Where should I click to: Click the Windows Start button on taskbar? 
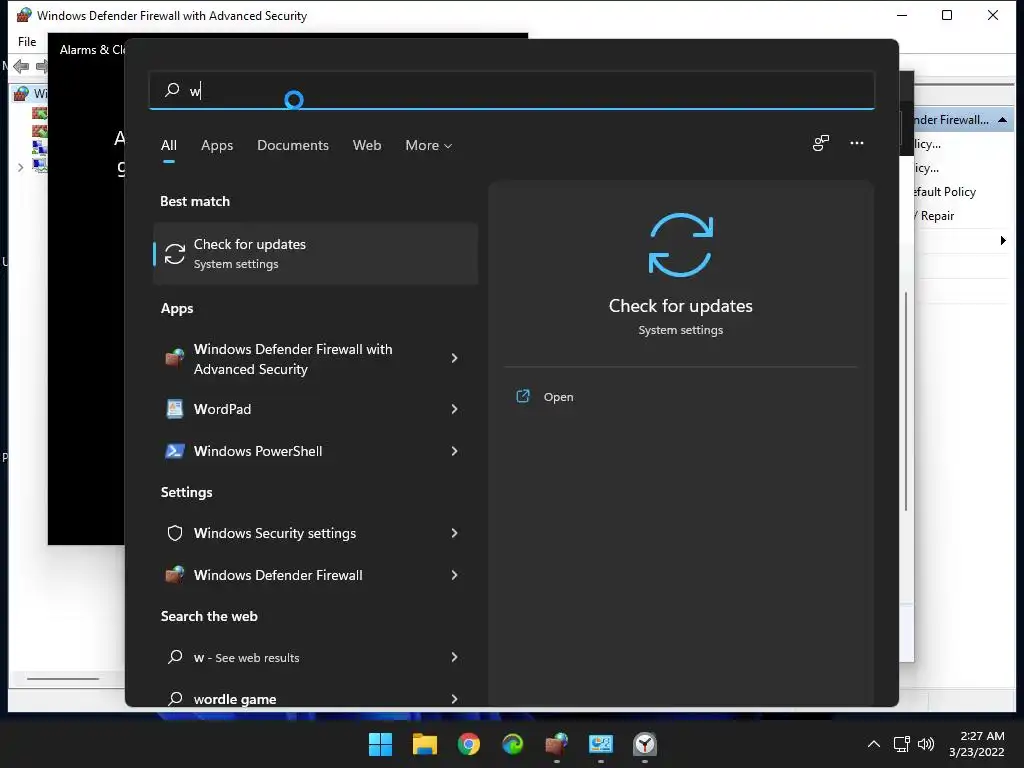(380, 744)
